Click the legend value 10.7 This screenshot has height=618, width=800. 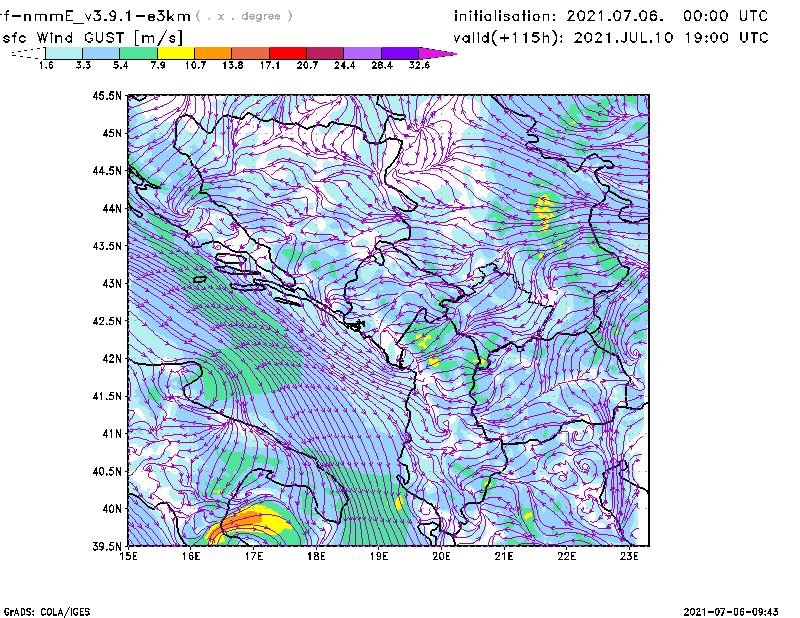click(195, 65)
